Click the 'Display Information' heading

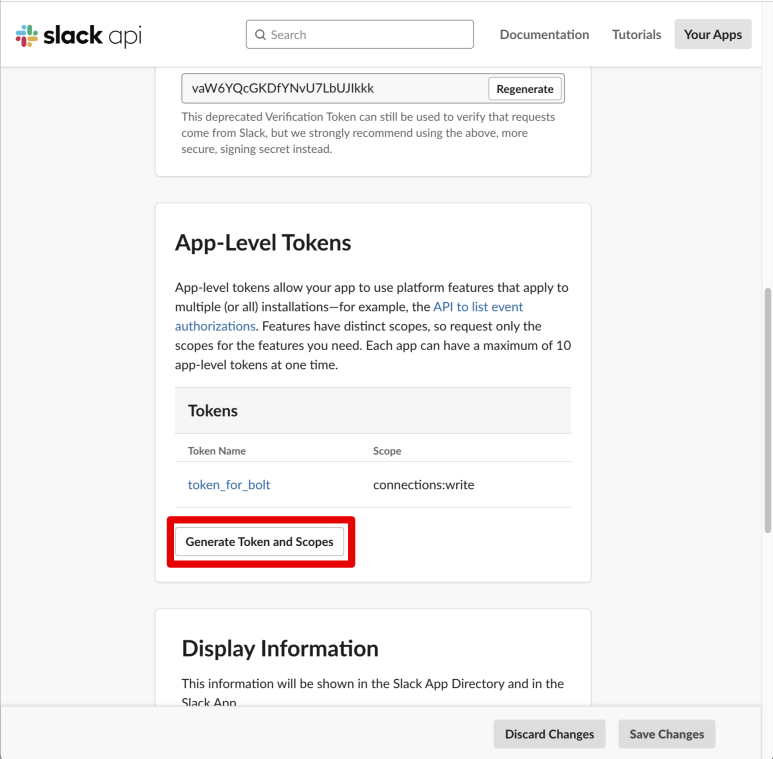pyautogui.click(x=280, y=649)
